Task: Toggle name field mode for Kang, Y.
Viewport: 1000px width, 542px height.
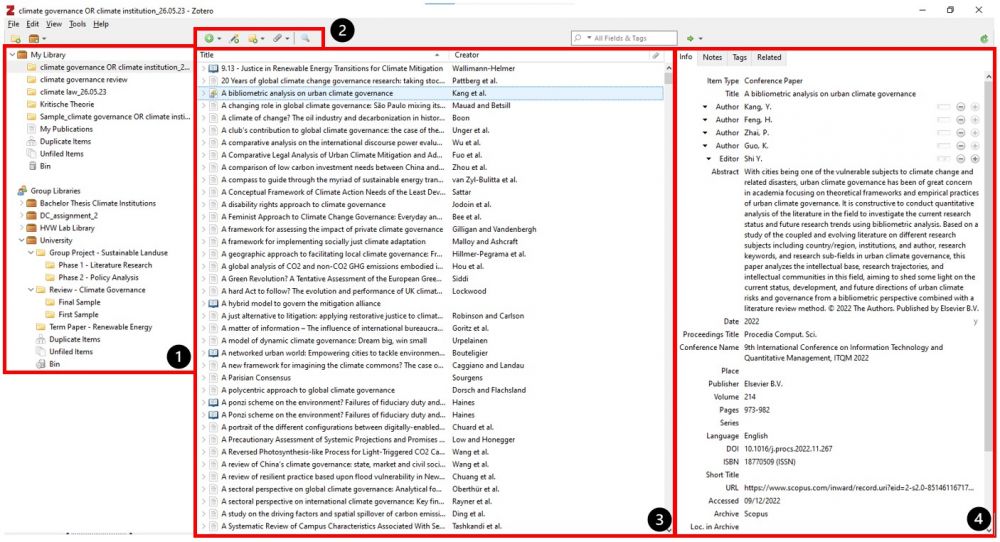Action: (x=943, y=107)
